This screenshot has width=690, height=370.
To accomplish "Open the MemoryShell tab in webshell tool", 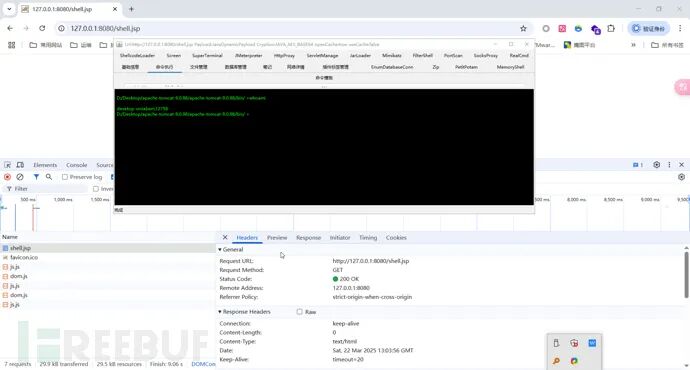I will pyautogui.click(x=510, y=67).
